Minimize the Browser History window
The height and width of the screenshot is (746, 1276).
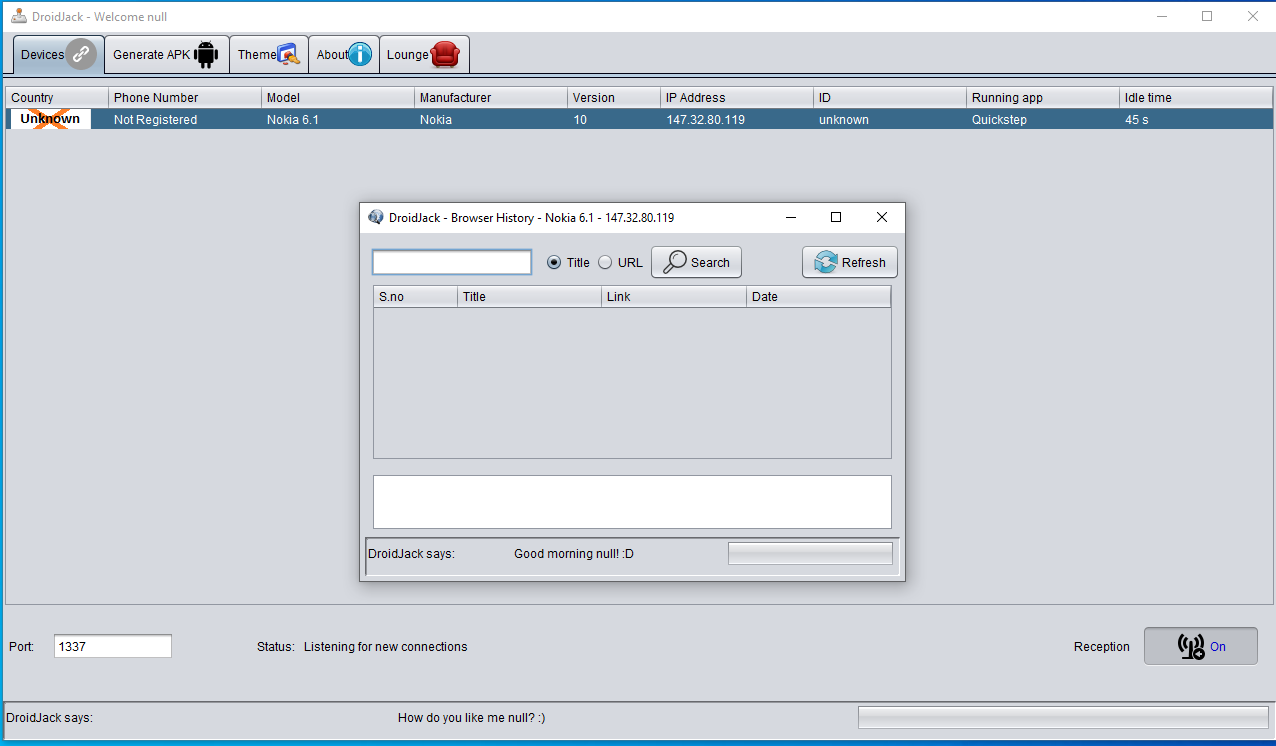click(790, 217)
